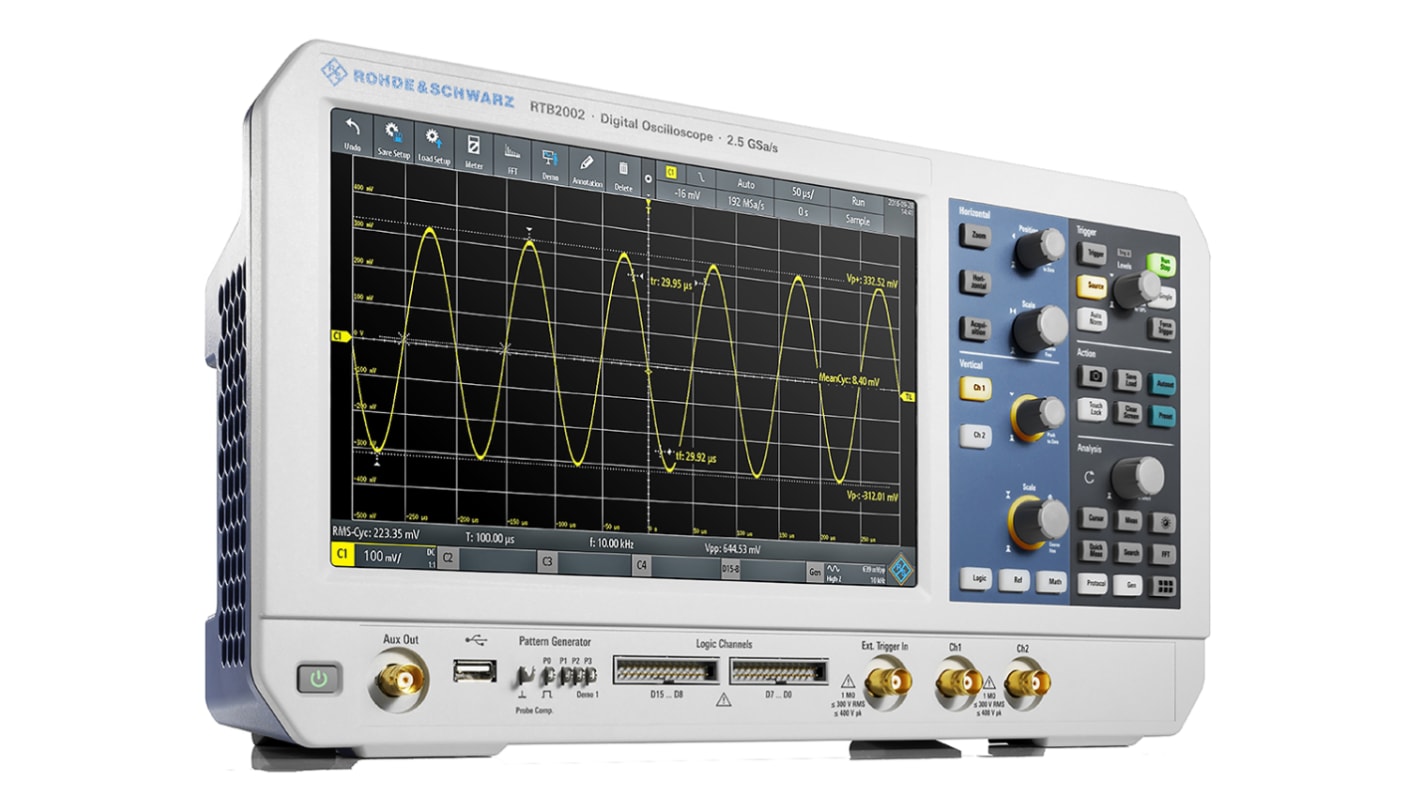Image resolution: width=1420 pixels, height=798 pixels.
Task: Select the Annotation pencil tool
Action: pos(588,169)
